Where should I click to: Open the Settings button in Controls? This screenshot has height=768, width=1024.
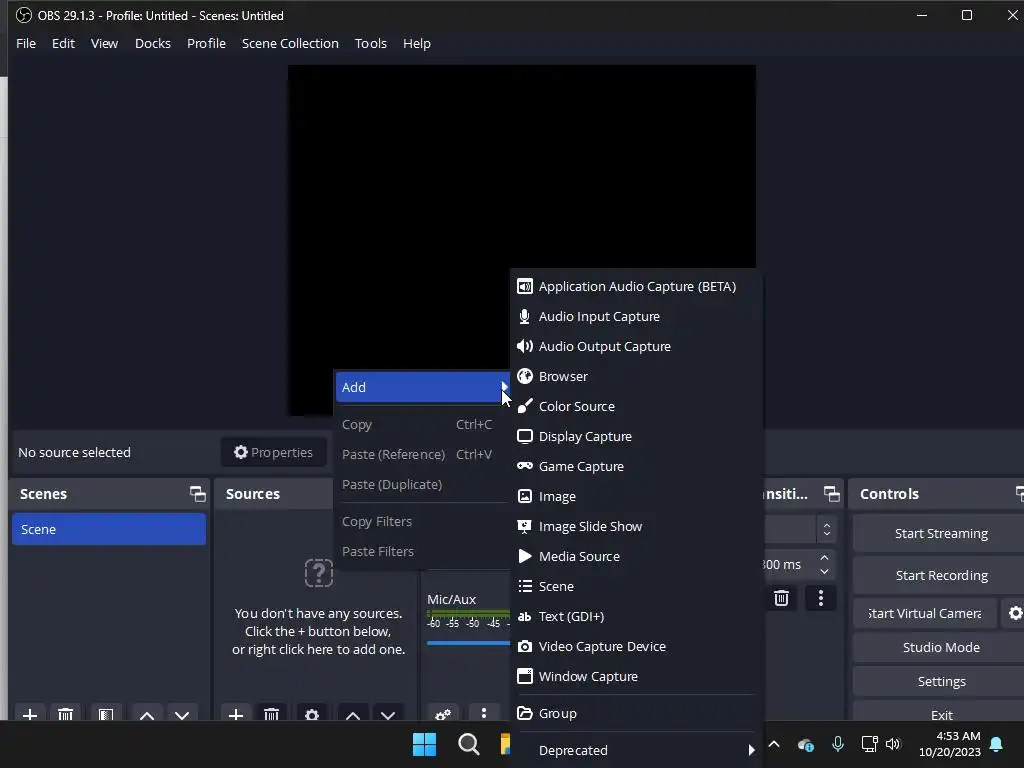(x=940, y=682)
